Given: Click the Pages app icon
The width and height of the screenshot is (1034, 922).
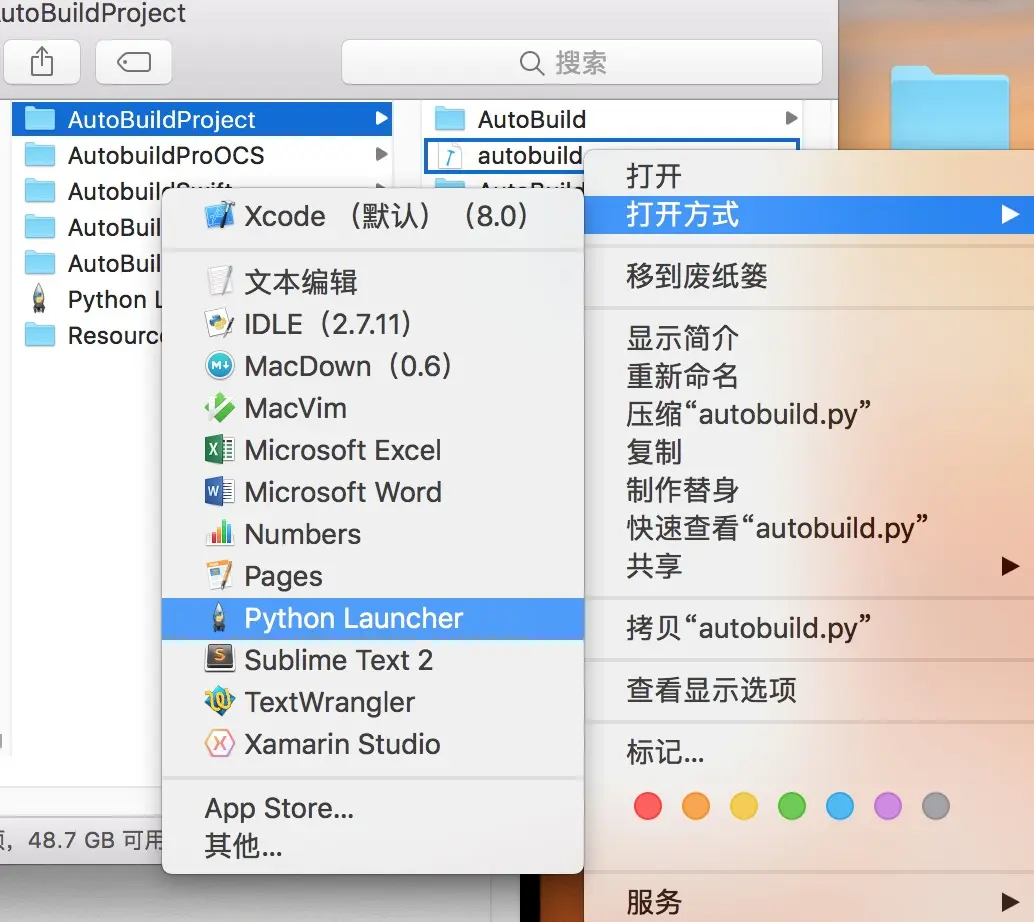Looking at the screenshot, I should [x=220, y=576].
